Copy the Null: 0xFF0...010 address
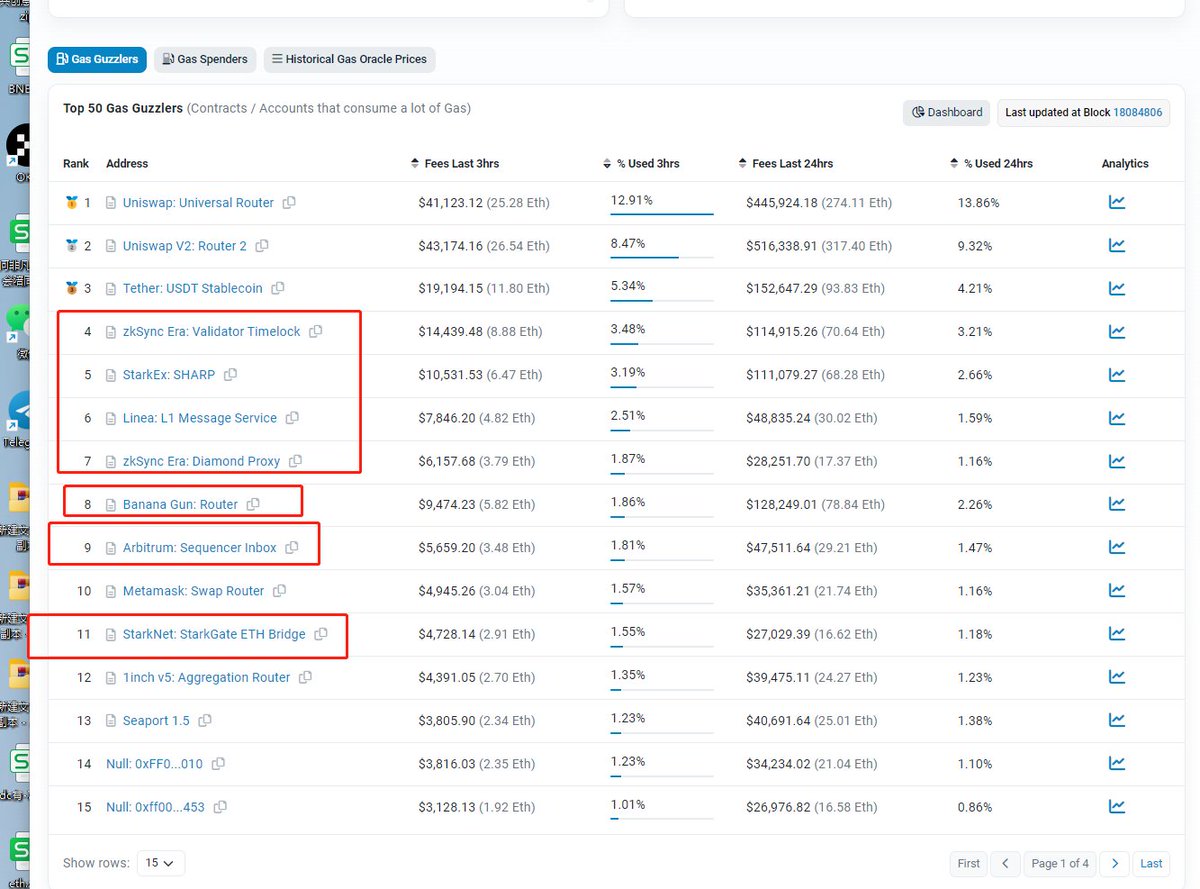1200x889 pixels. pos(218,764)
